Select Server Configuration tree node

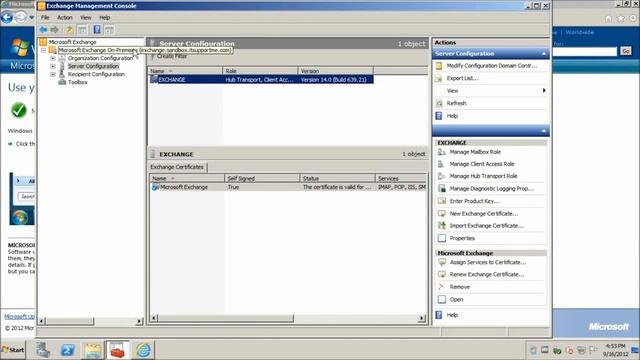93,66
